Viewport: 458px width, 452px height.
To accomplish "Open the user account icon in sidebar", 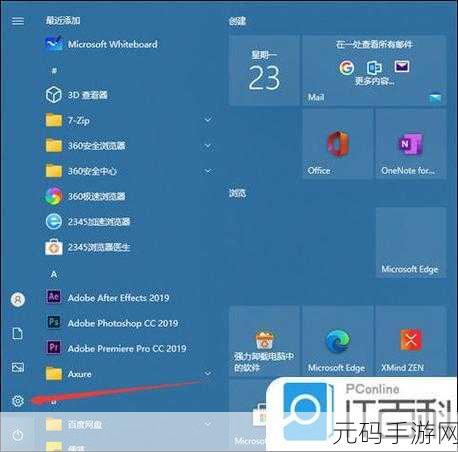I will click(18, 299).
